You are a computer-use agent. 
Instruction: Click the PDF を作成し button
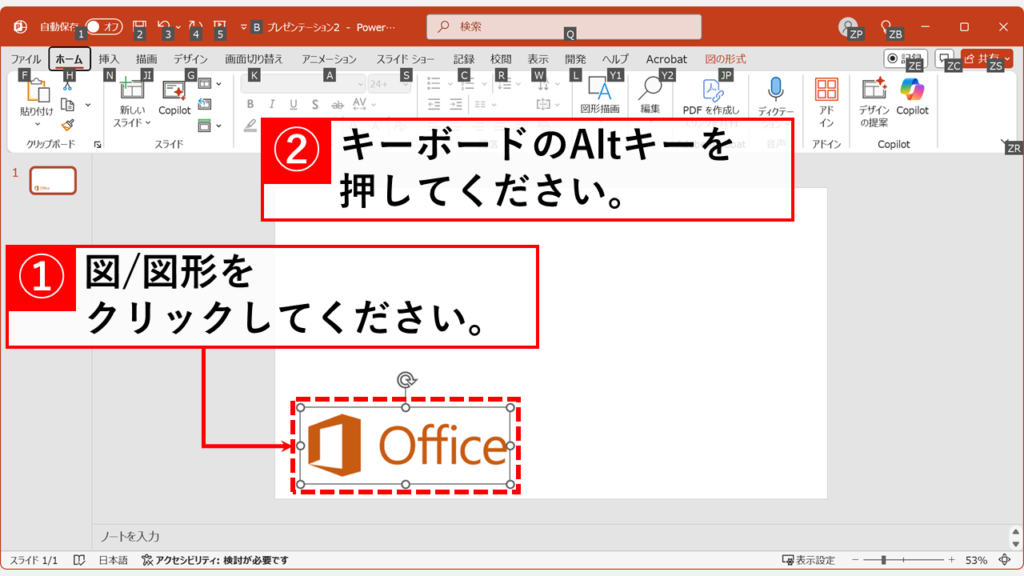[711, 95]
